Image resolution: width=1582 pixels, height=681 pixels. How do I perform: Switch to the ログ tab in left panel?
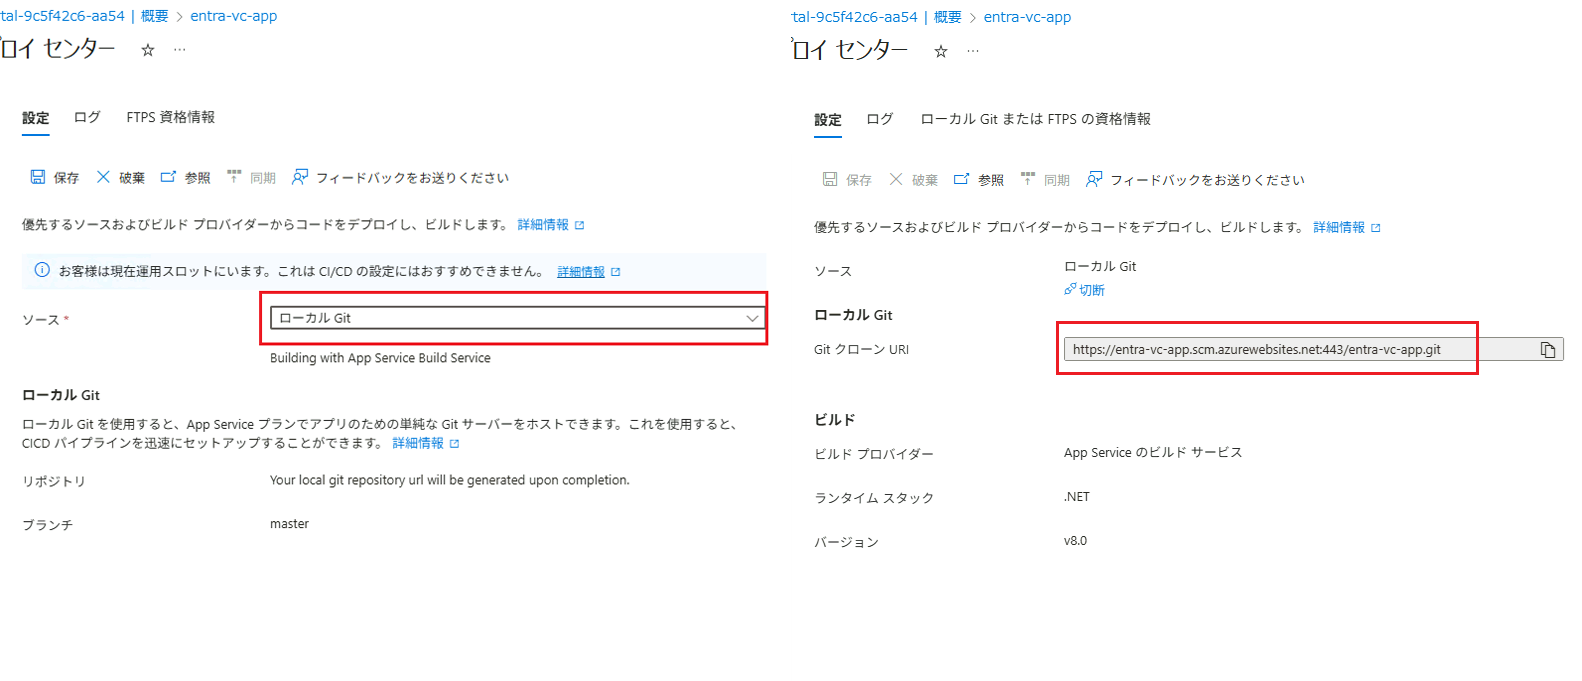tap(87, 117)
